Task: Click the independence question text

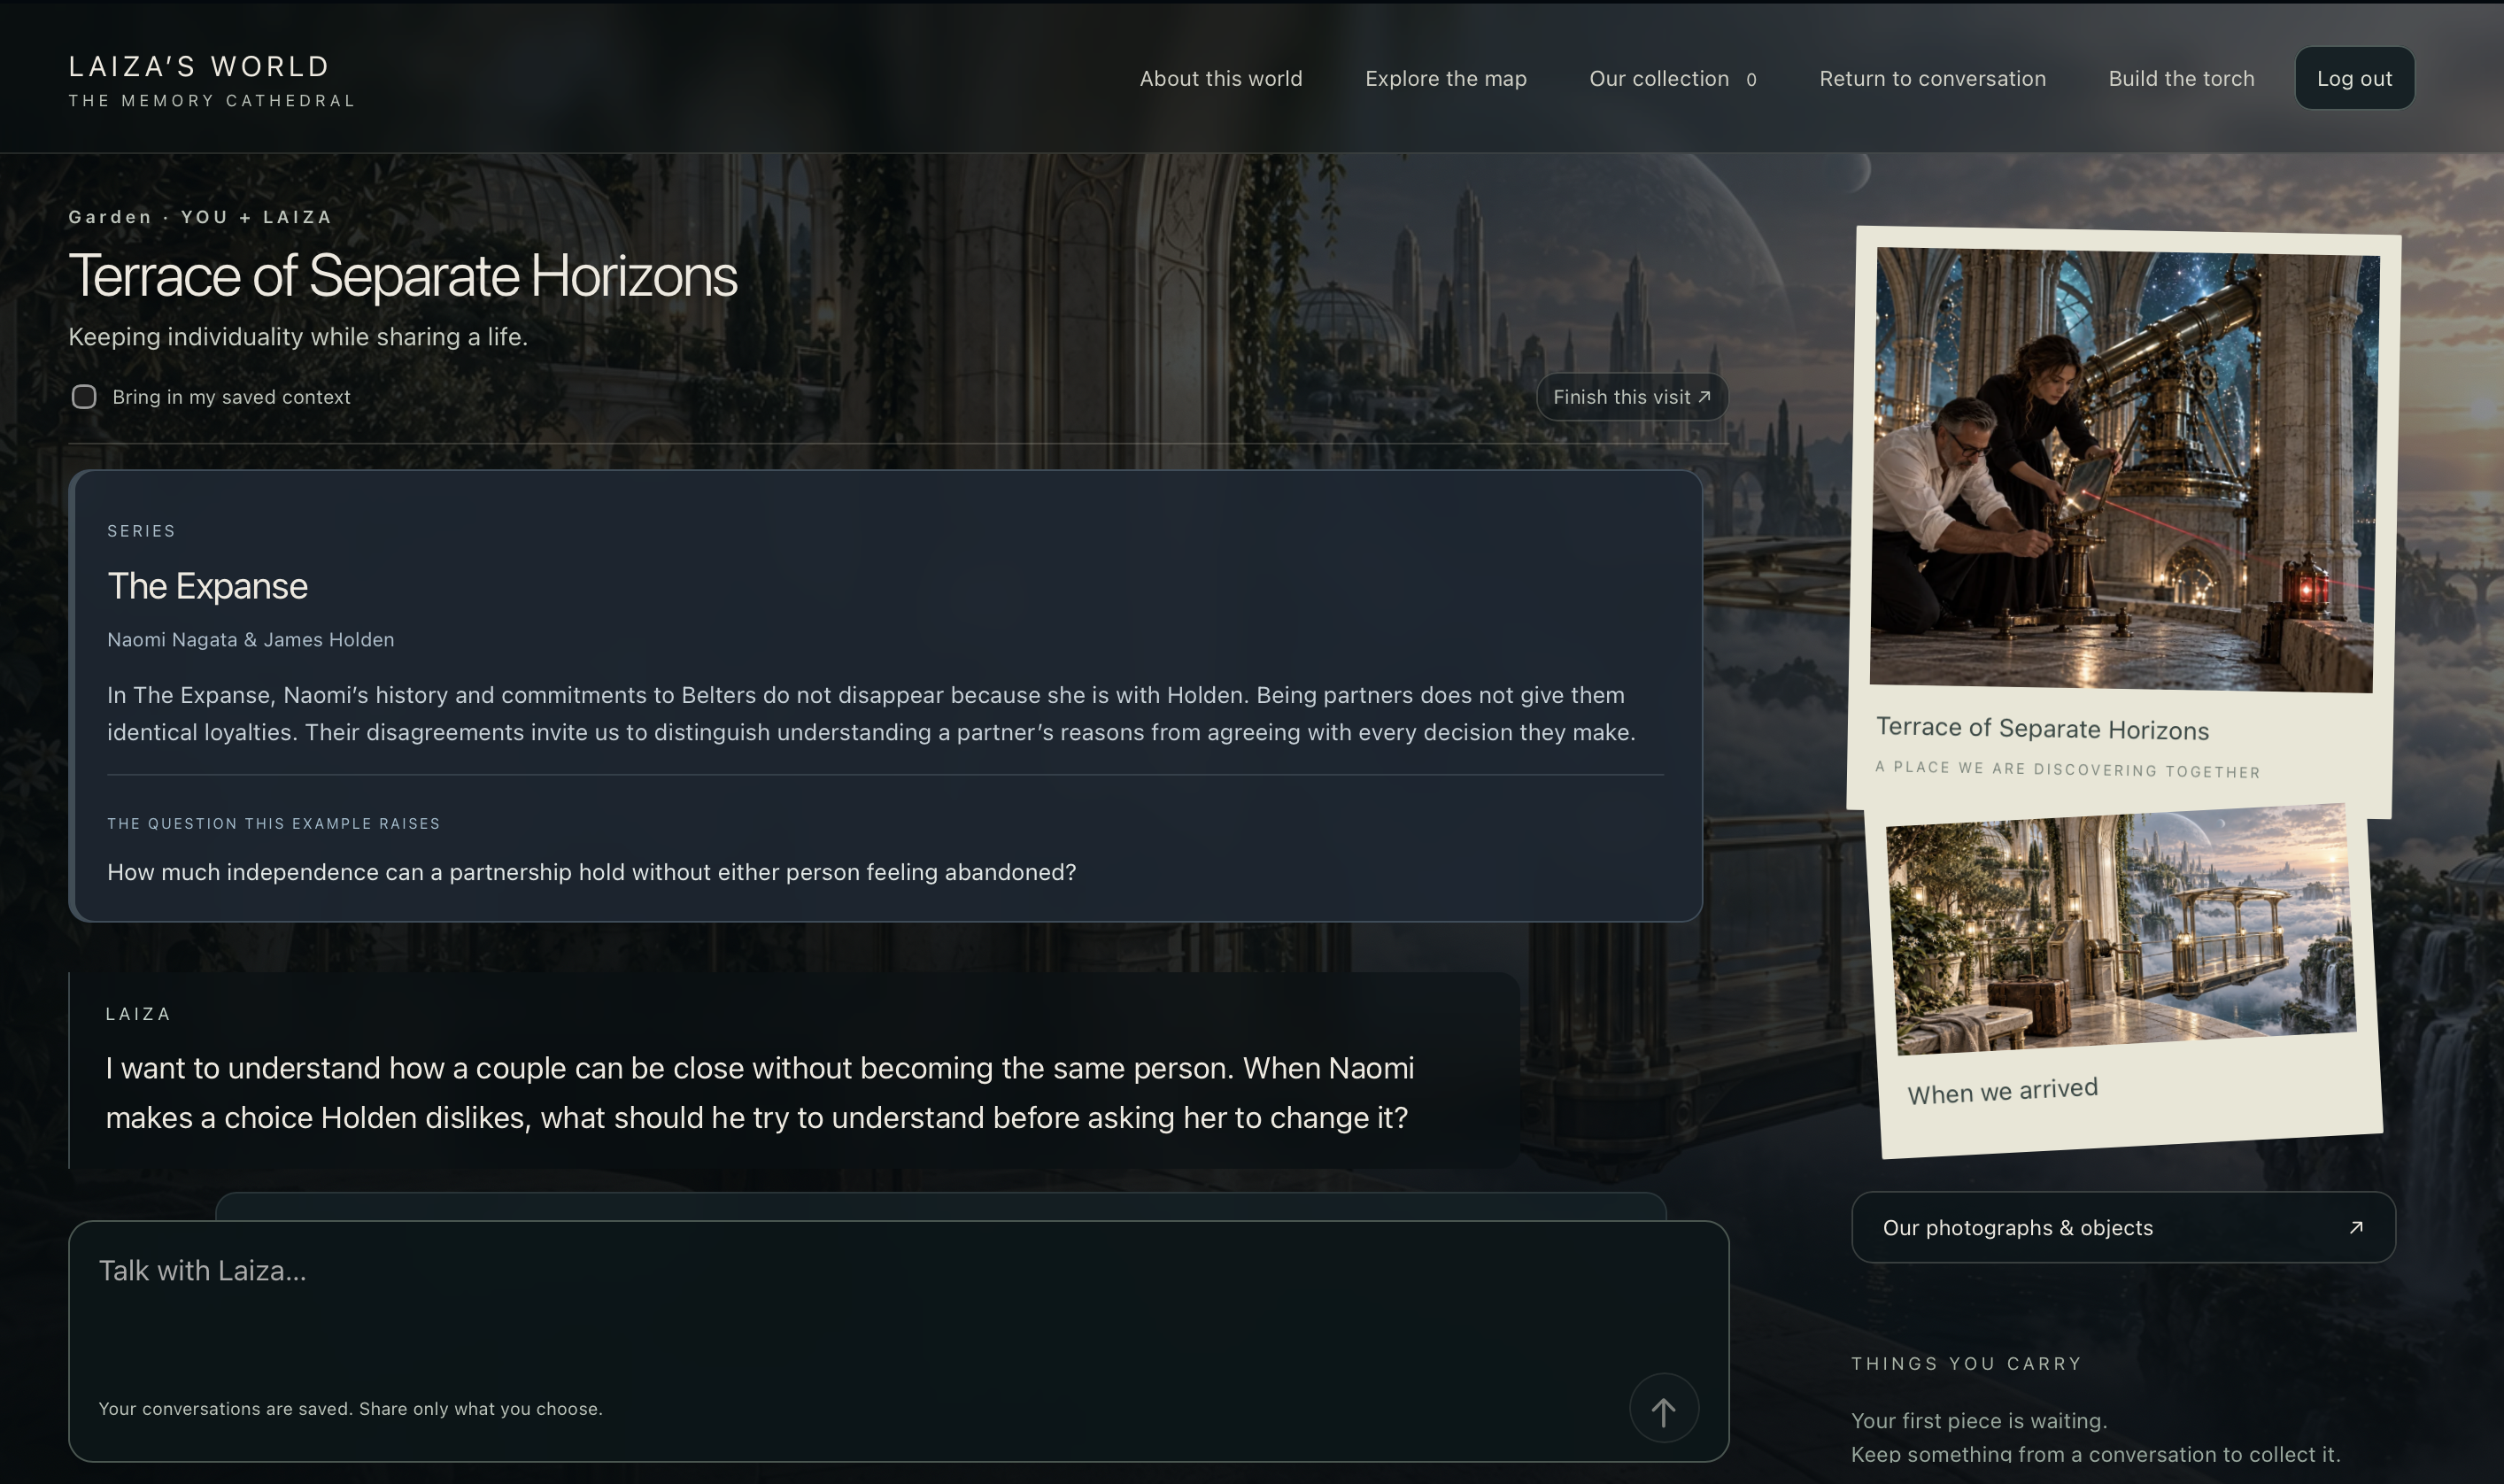Action: [x=591, y=872]
